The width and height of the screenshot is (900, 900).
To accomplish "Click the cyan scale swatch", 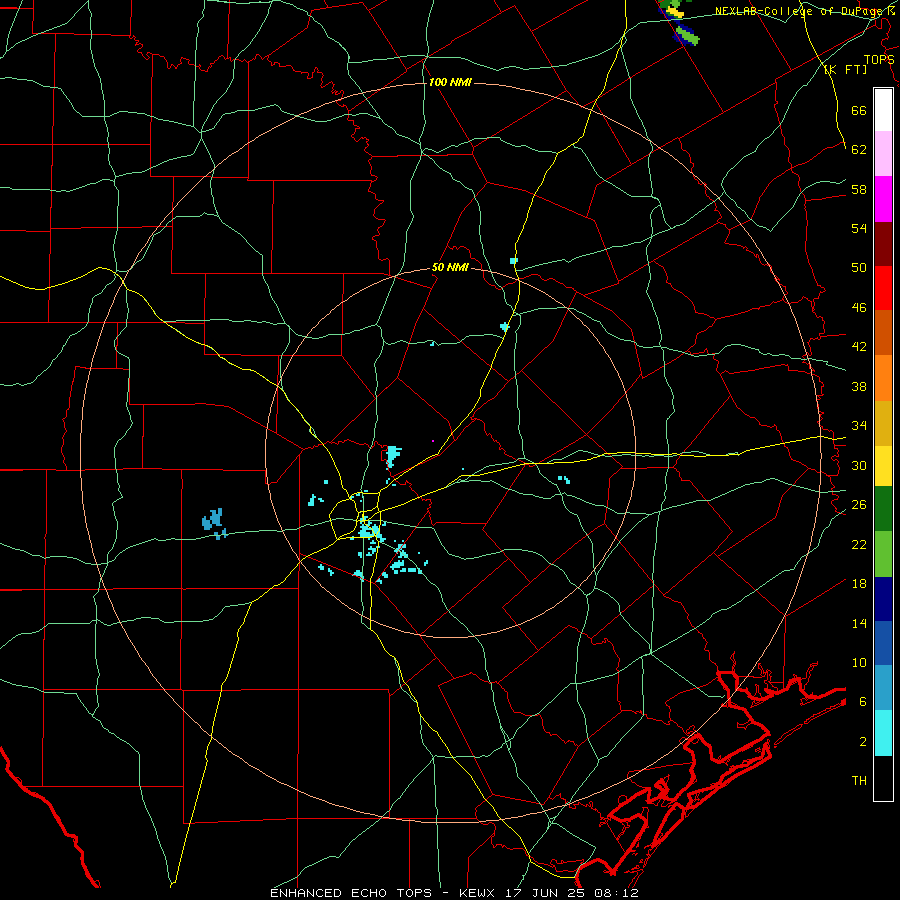I will 883,733.
